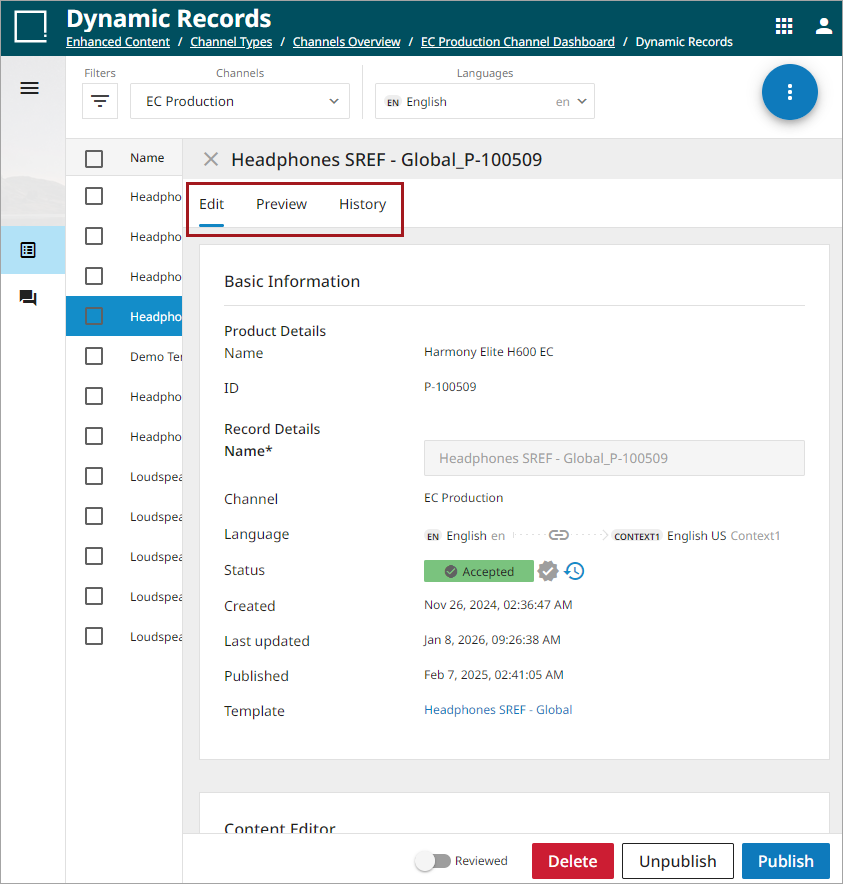Switch to the History tab
The height and width of the screenshot is (884, 843).
362,204
